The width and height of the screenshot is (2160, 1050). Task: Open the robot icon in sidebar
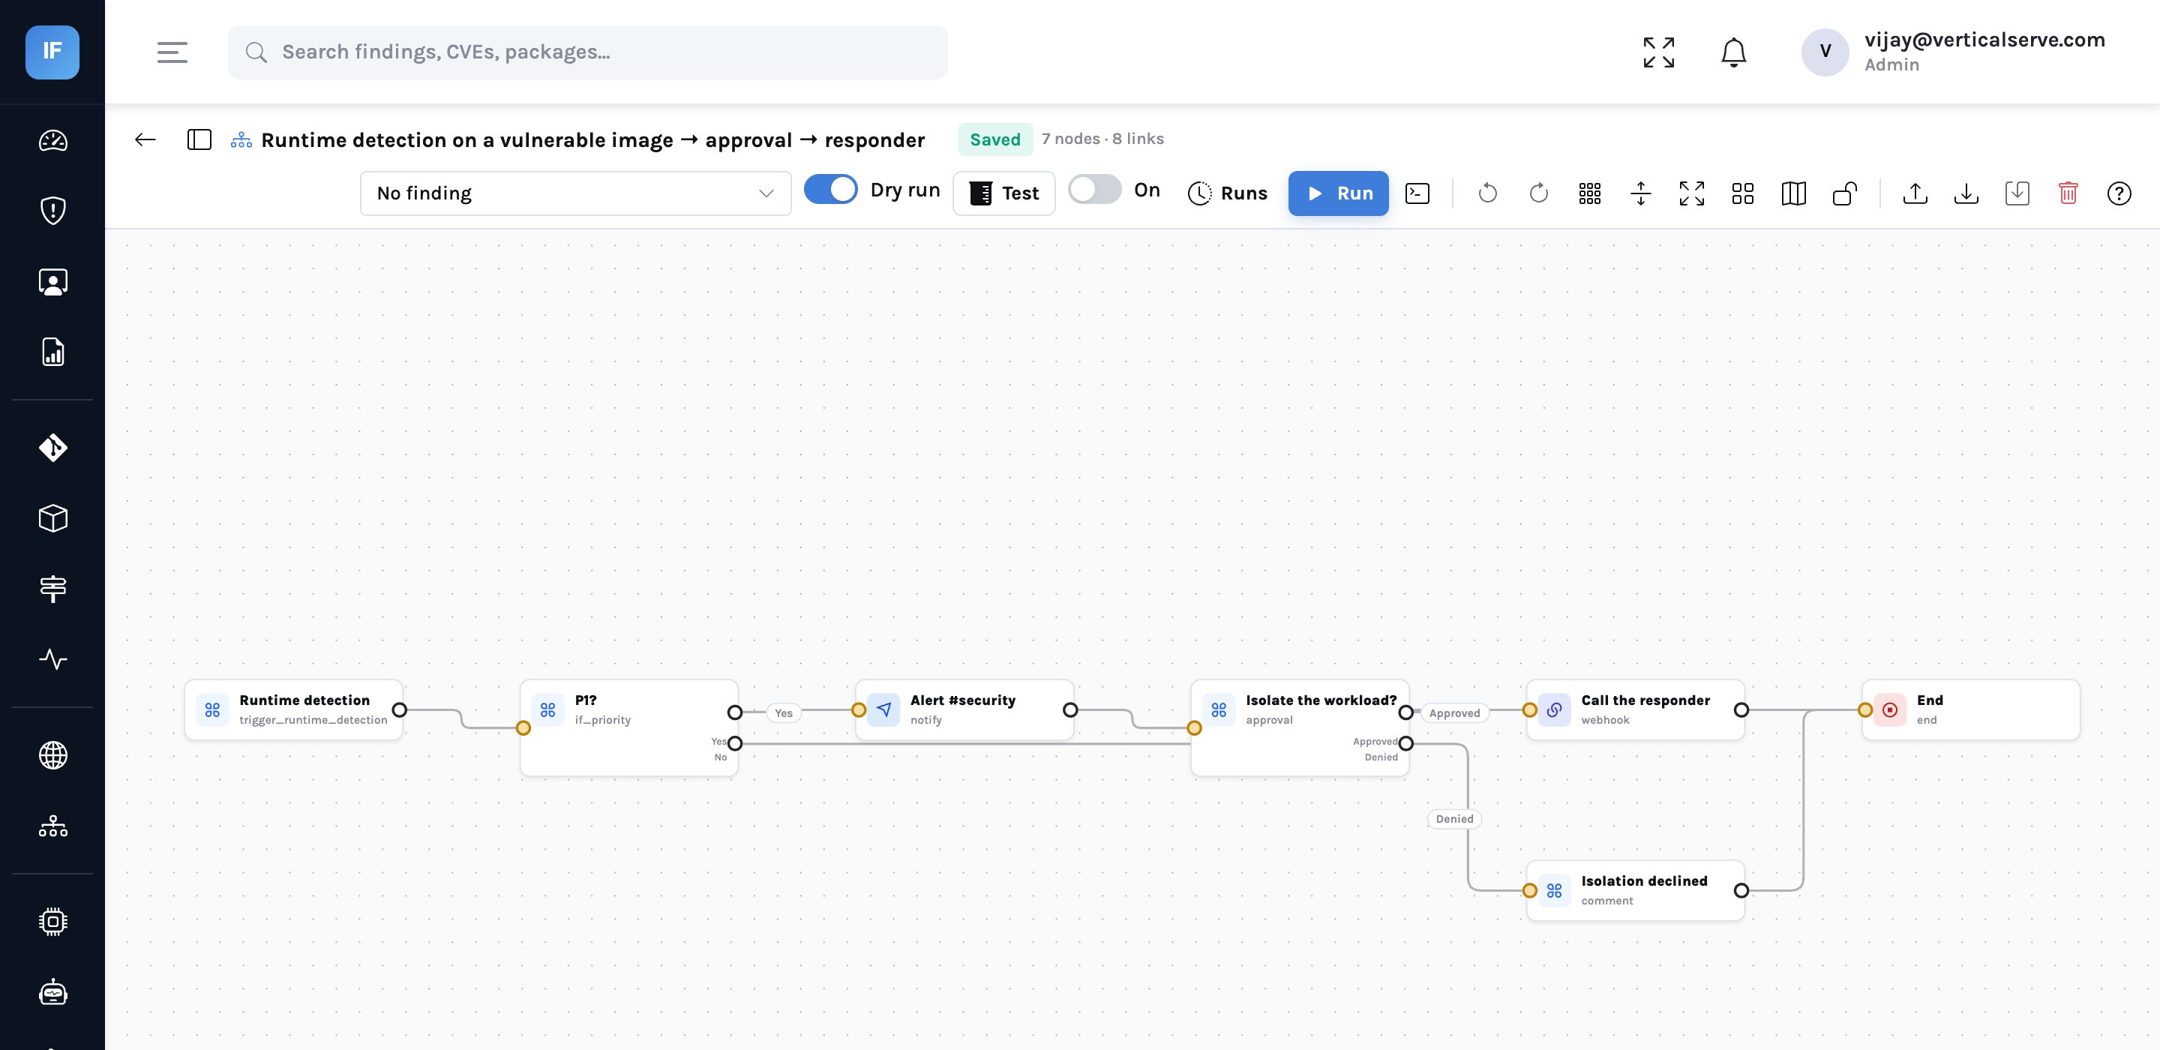[x=53, y=992]
